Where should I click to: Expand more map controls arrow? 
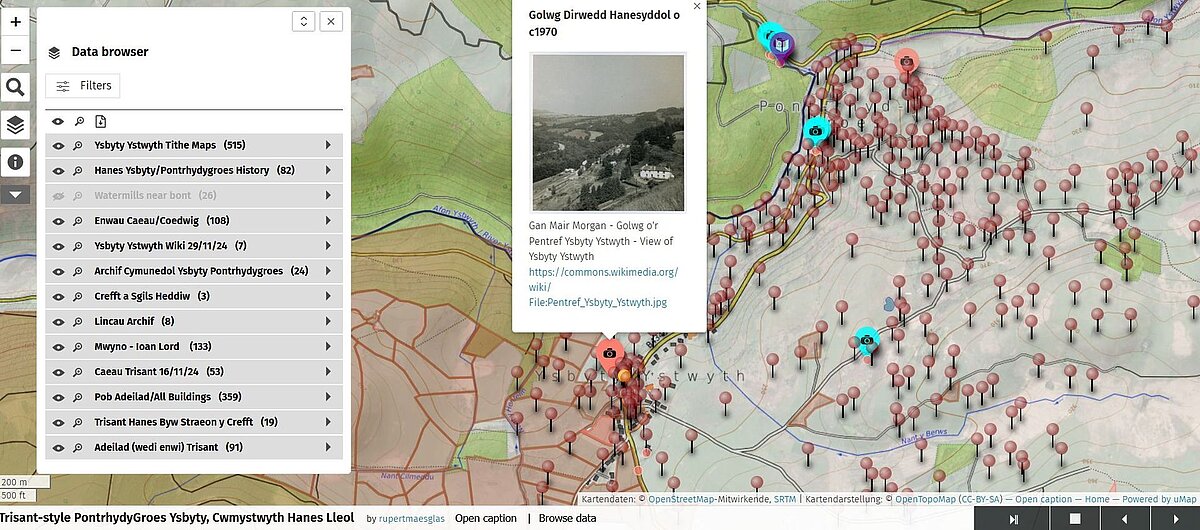(x=15, y=195)
